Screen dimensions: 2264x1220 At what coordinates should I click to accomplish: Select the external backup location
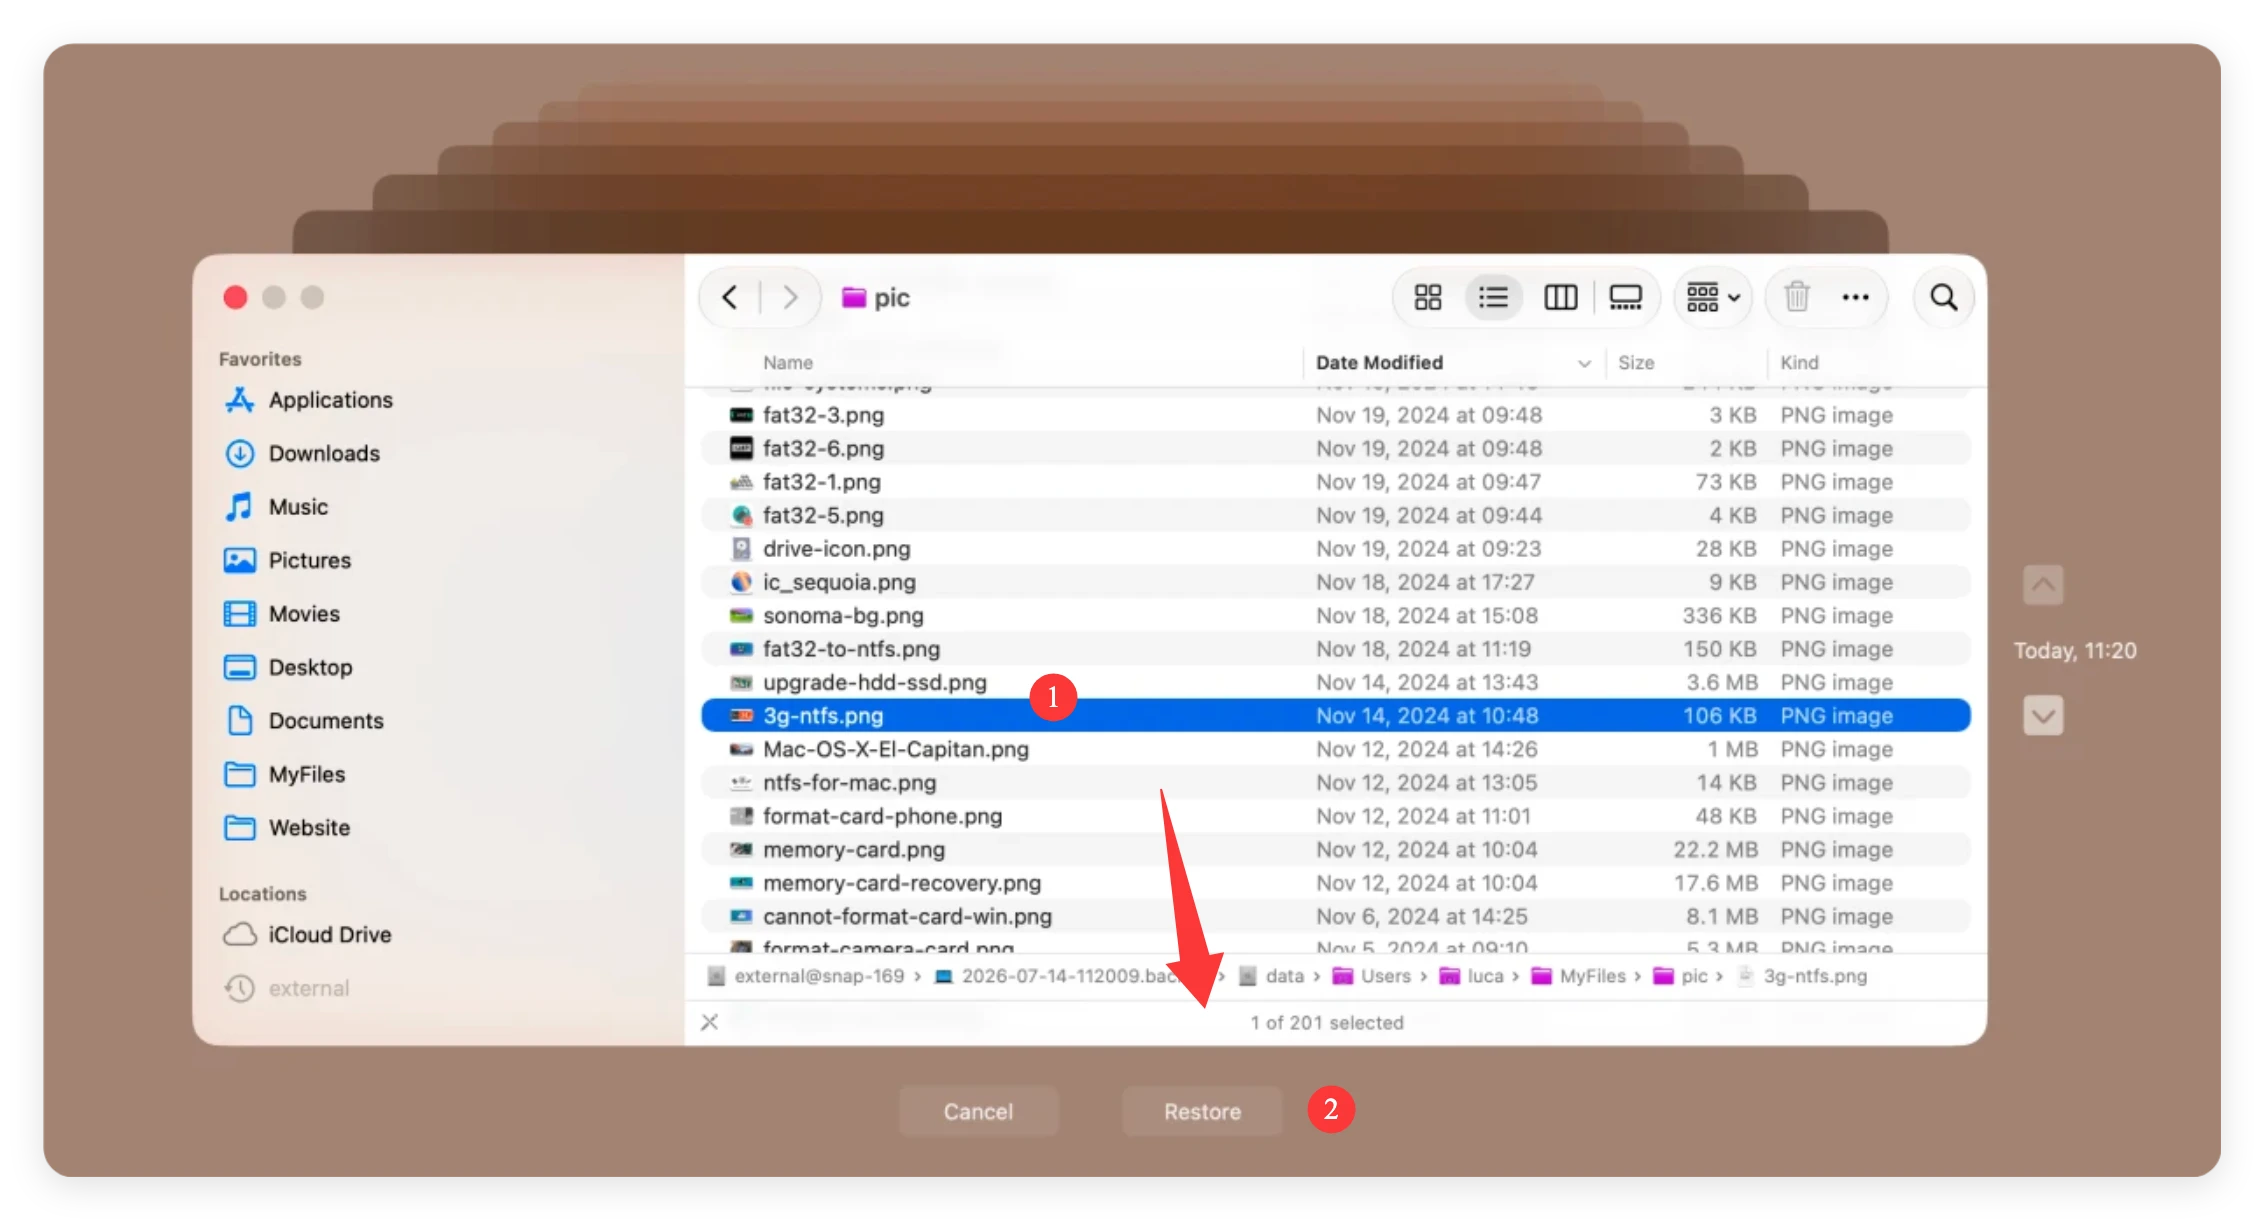[x=287, y=988]
